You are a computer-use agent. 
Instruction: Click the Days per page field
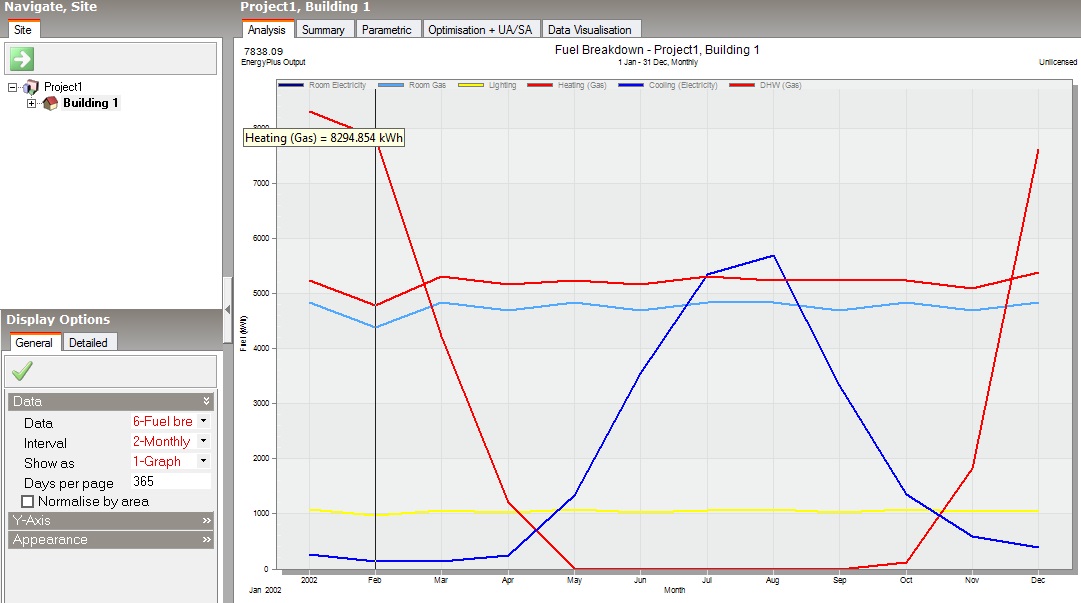click(170, 481)
